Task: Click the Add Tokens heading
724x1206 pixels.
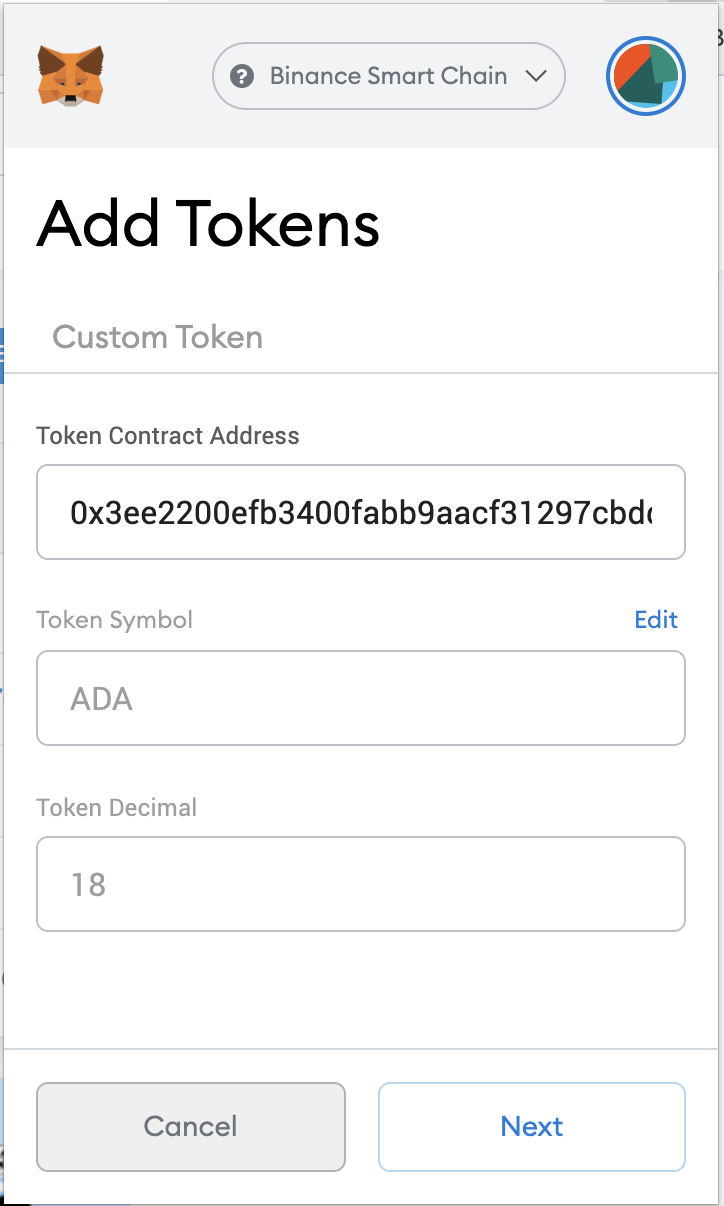Action: click(208, 224)
